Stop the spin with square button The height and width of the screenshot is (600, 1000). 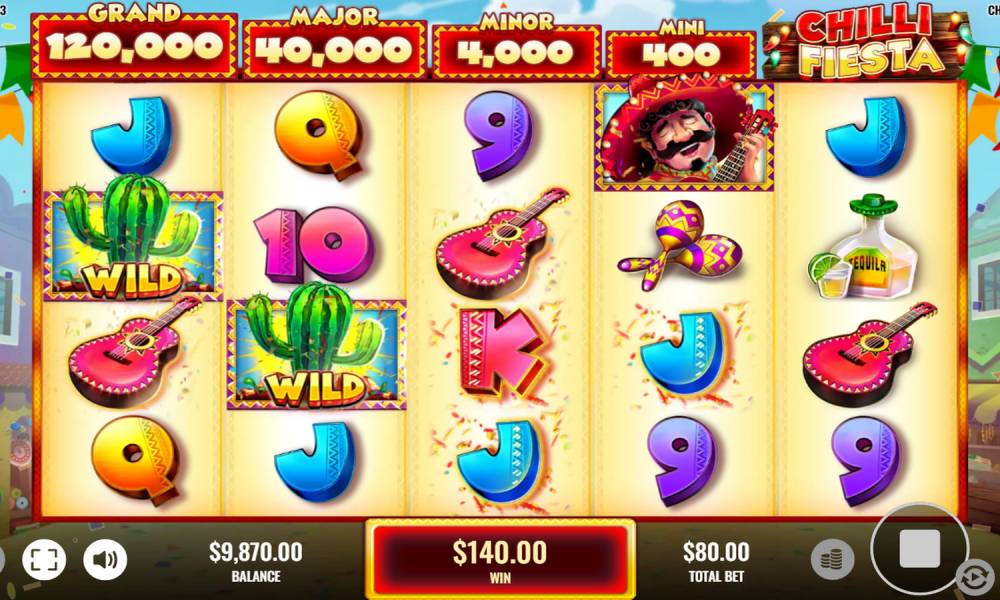(919, 548)
